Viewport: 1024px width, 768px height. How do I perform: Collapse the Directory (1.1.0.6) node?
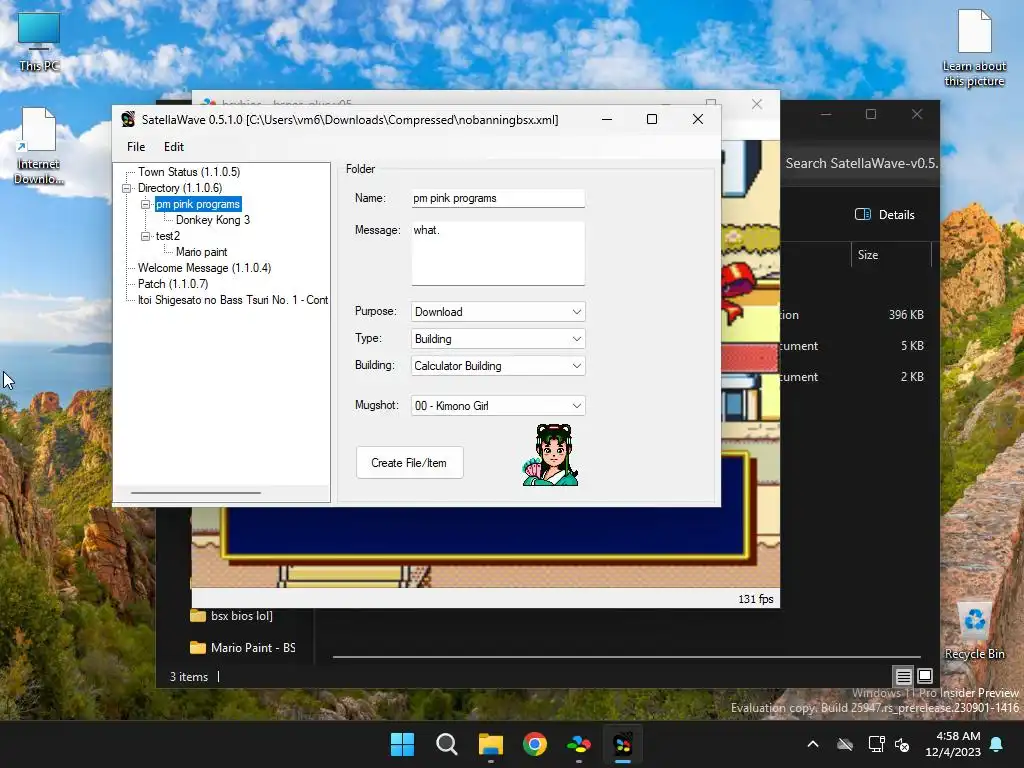[127, 188]
